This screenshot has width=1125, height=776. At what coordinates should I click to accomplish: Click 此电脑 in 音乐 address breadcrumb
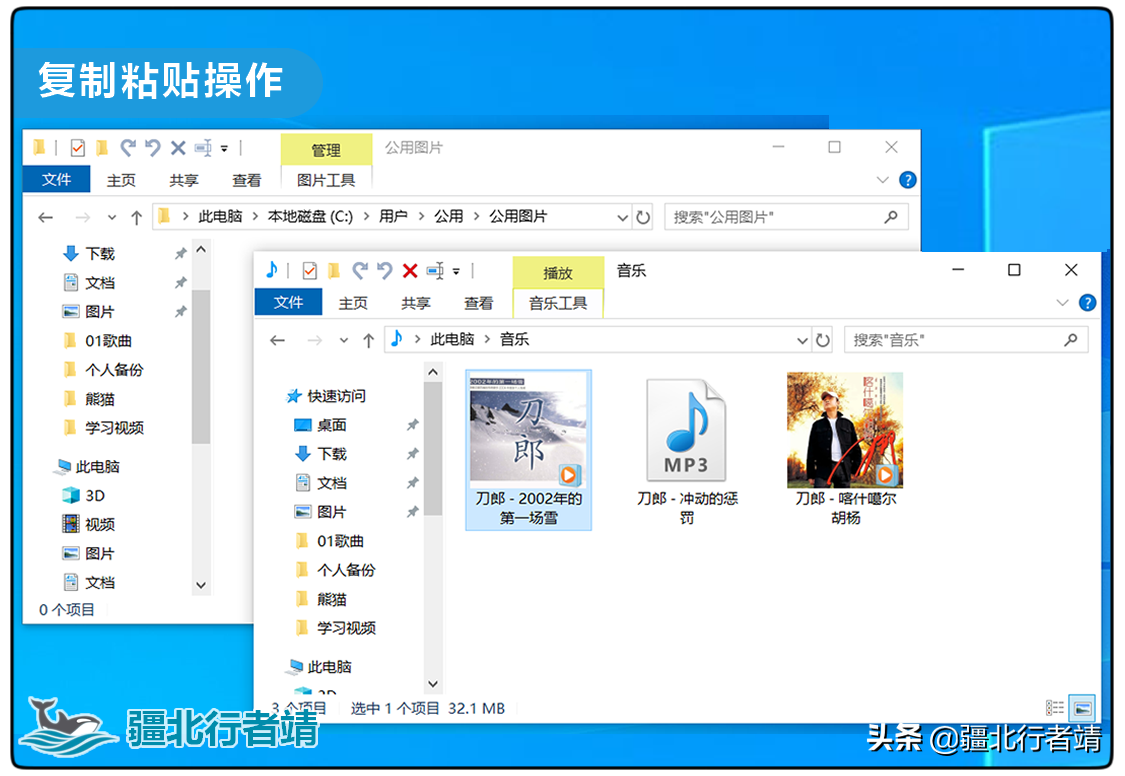click(x=453, y=339)
